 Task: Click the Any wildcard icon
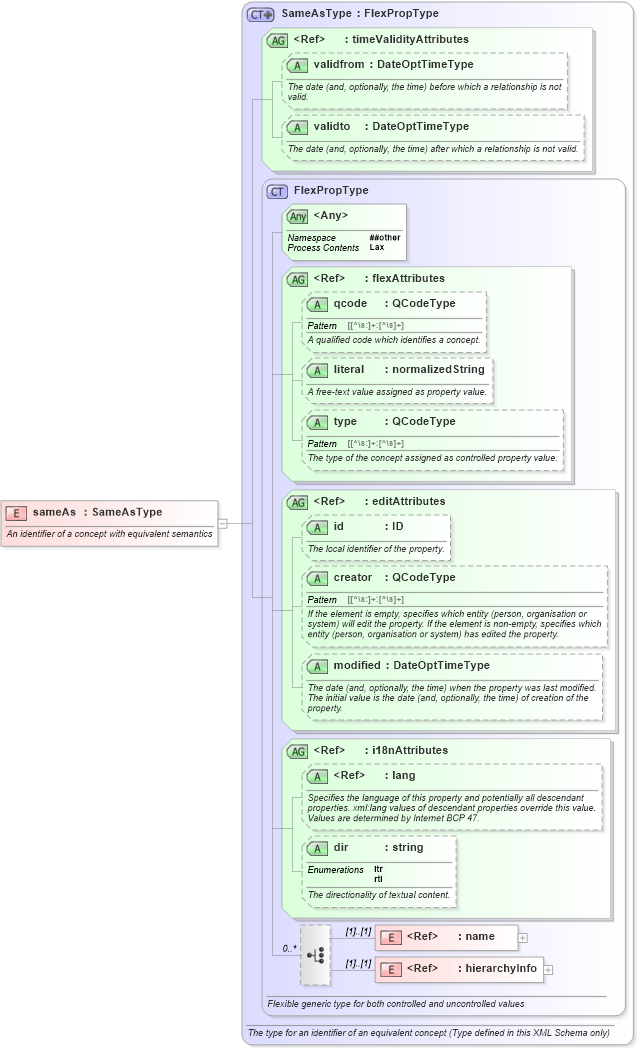tap(297, 217)
